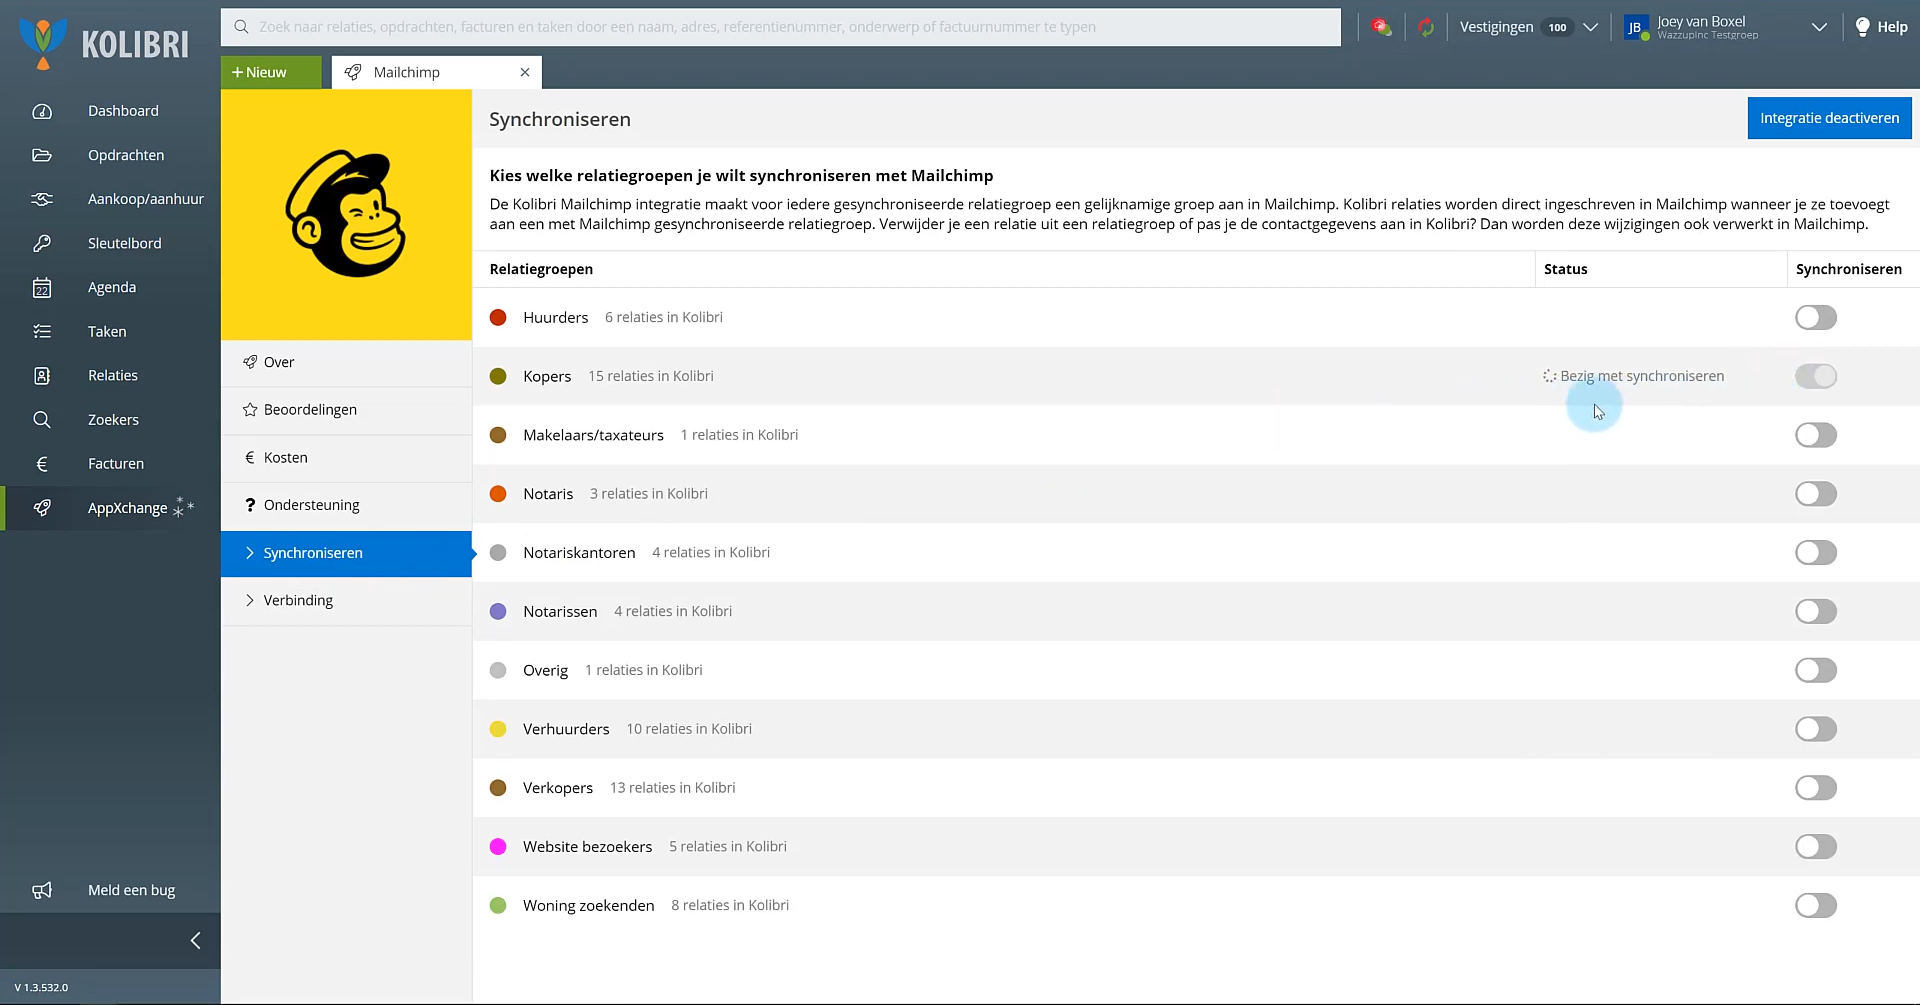Click the Opdrachten folder icon
This screenshot has width=1920, height=1005.
pyautogui.click(x=42, y=155)
